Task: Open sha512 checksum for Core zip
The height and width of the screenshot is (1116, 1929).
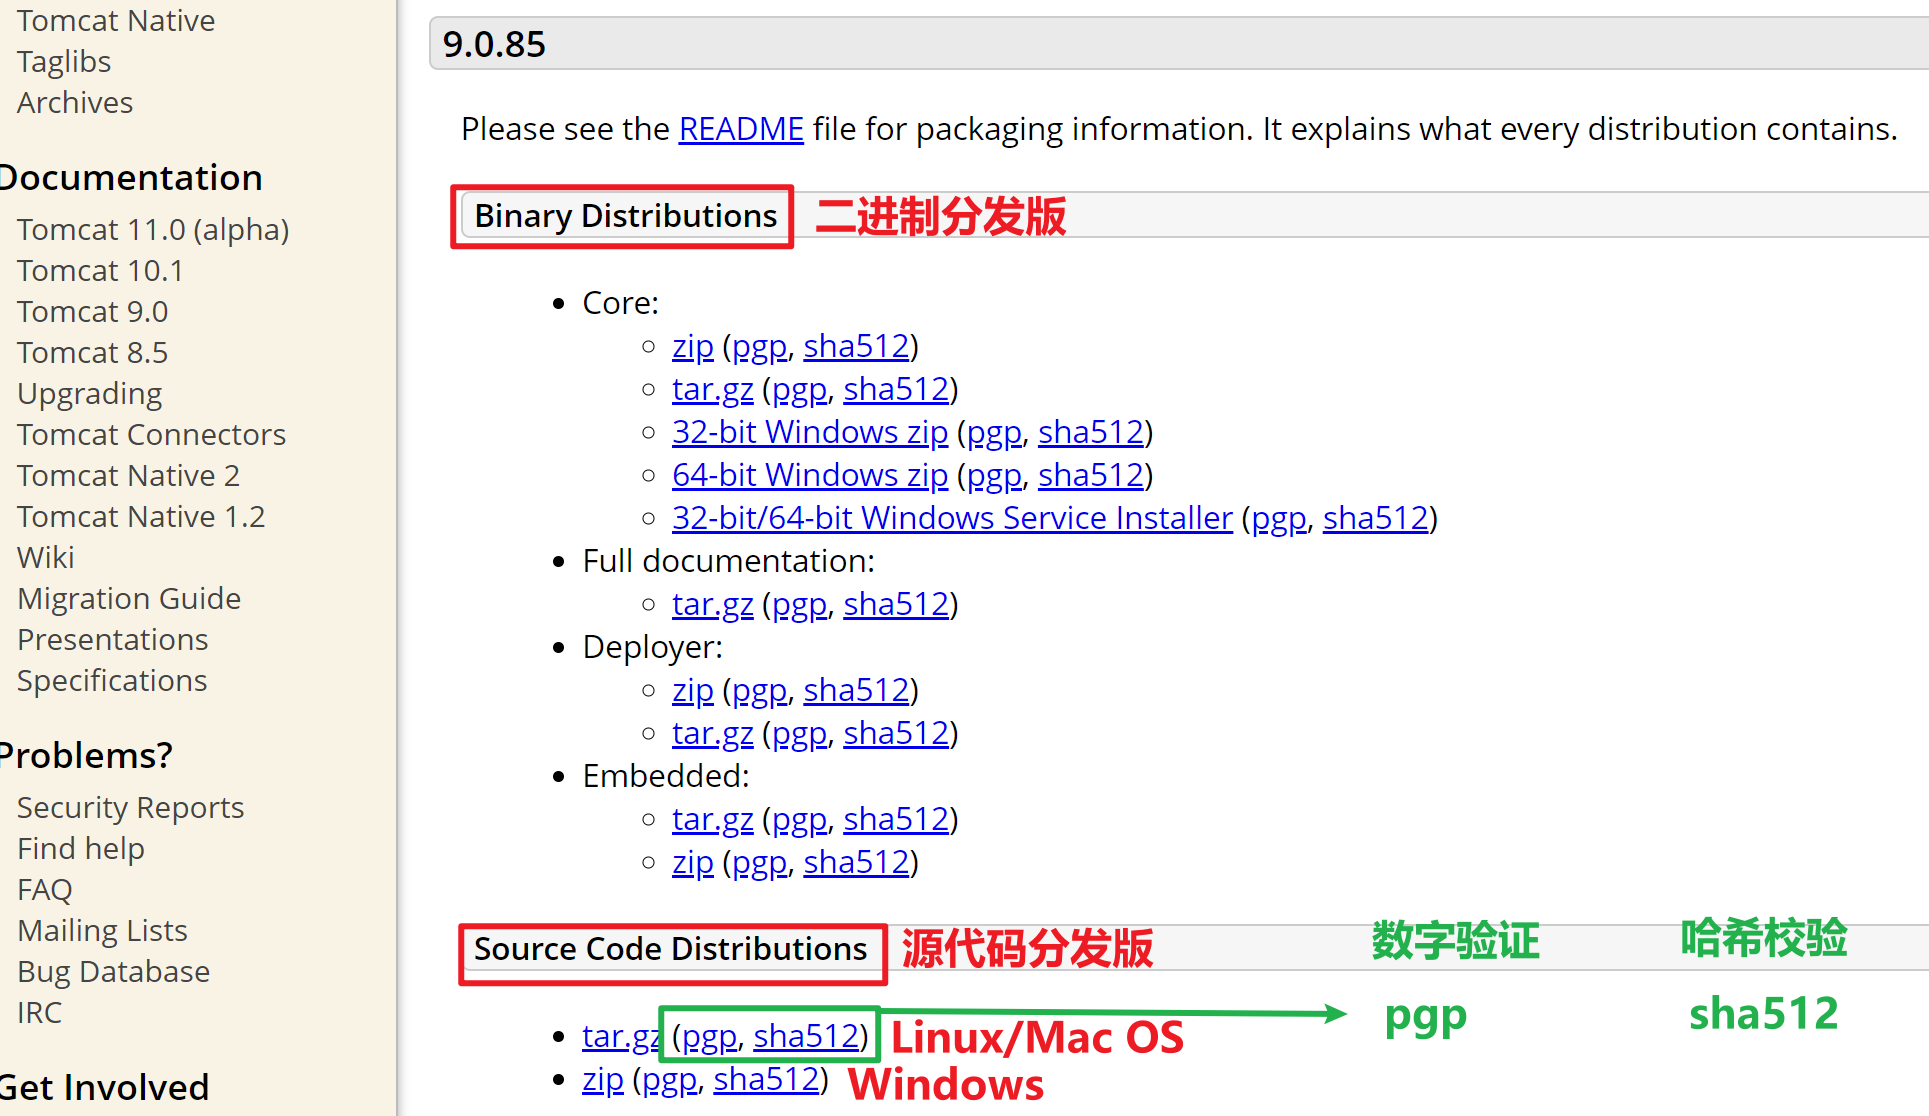Action: click(x=856, y=346)
